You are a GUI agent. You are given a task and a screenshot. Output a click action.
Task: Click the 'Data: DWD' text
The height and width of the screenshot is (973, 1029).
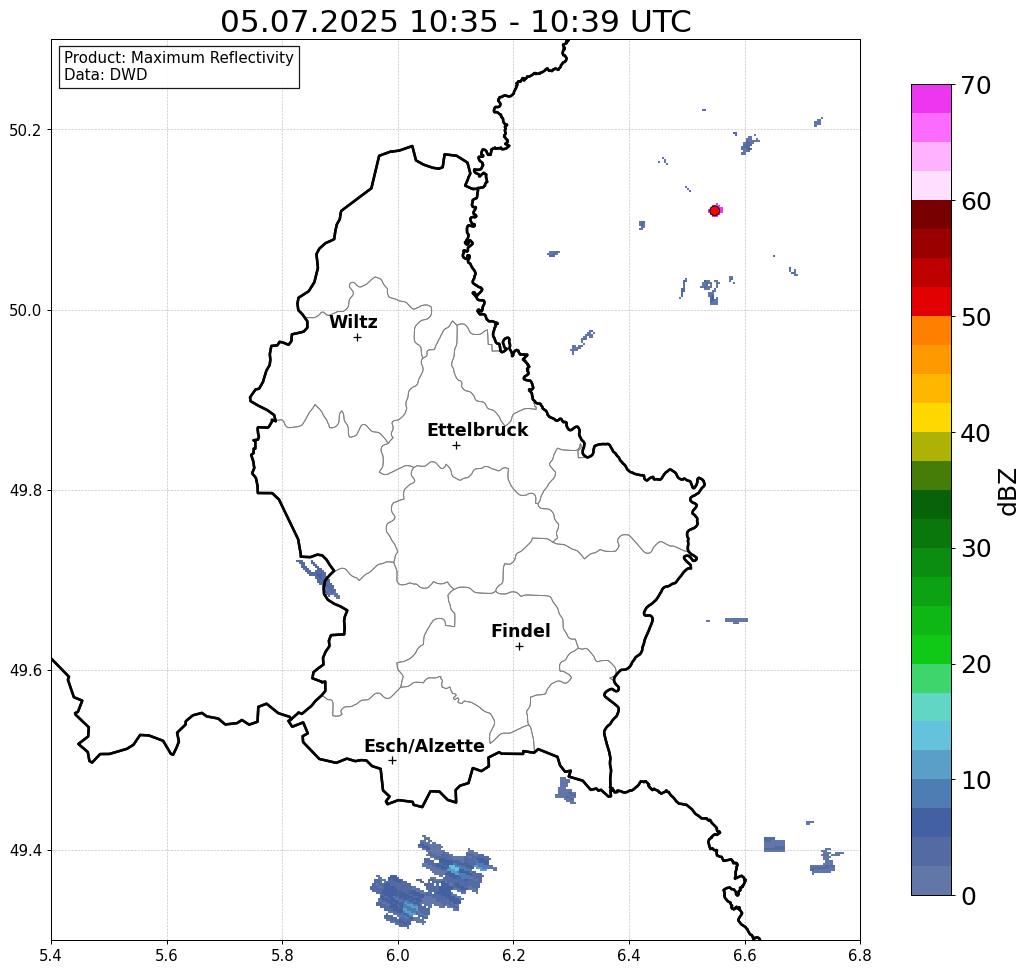pyautogui.click(x=106, y=75)
